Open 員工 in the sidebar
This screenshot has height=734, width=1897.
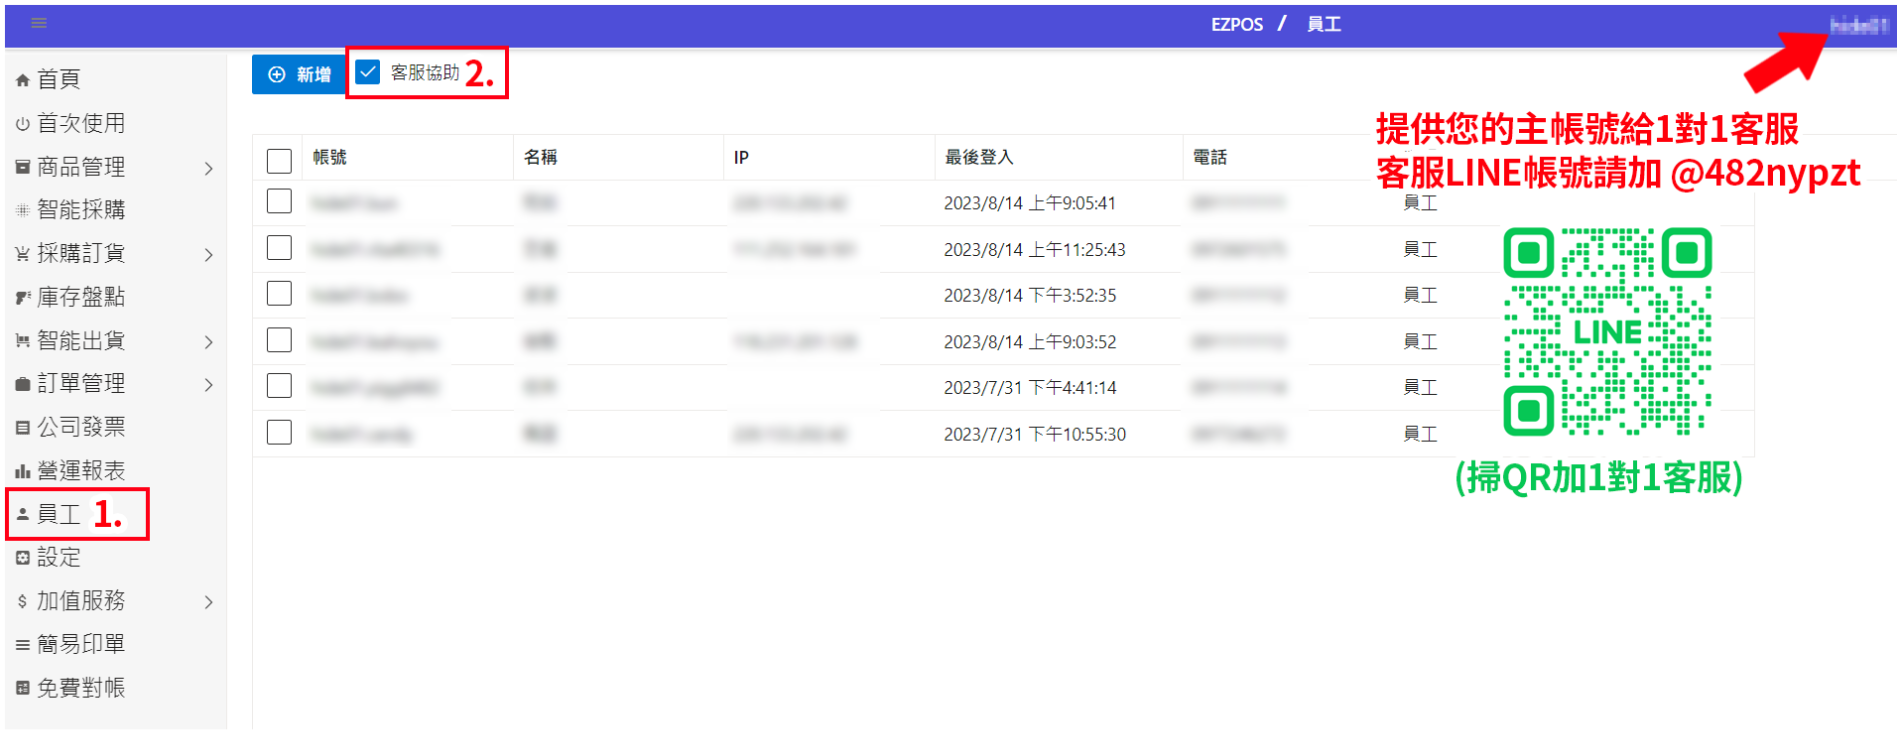tap(58, 514)
